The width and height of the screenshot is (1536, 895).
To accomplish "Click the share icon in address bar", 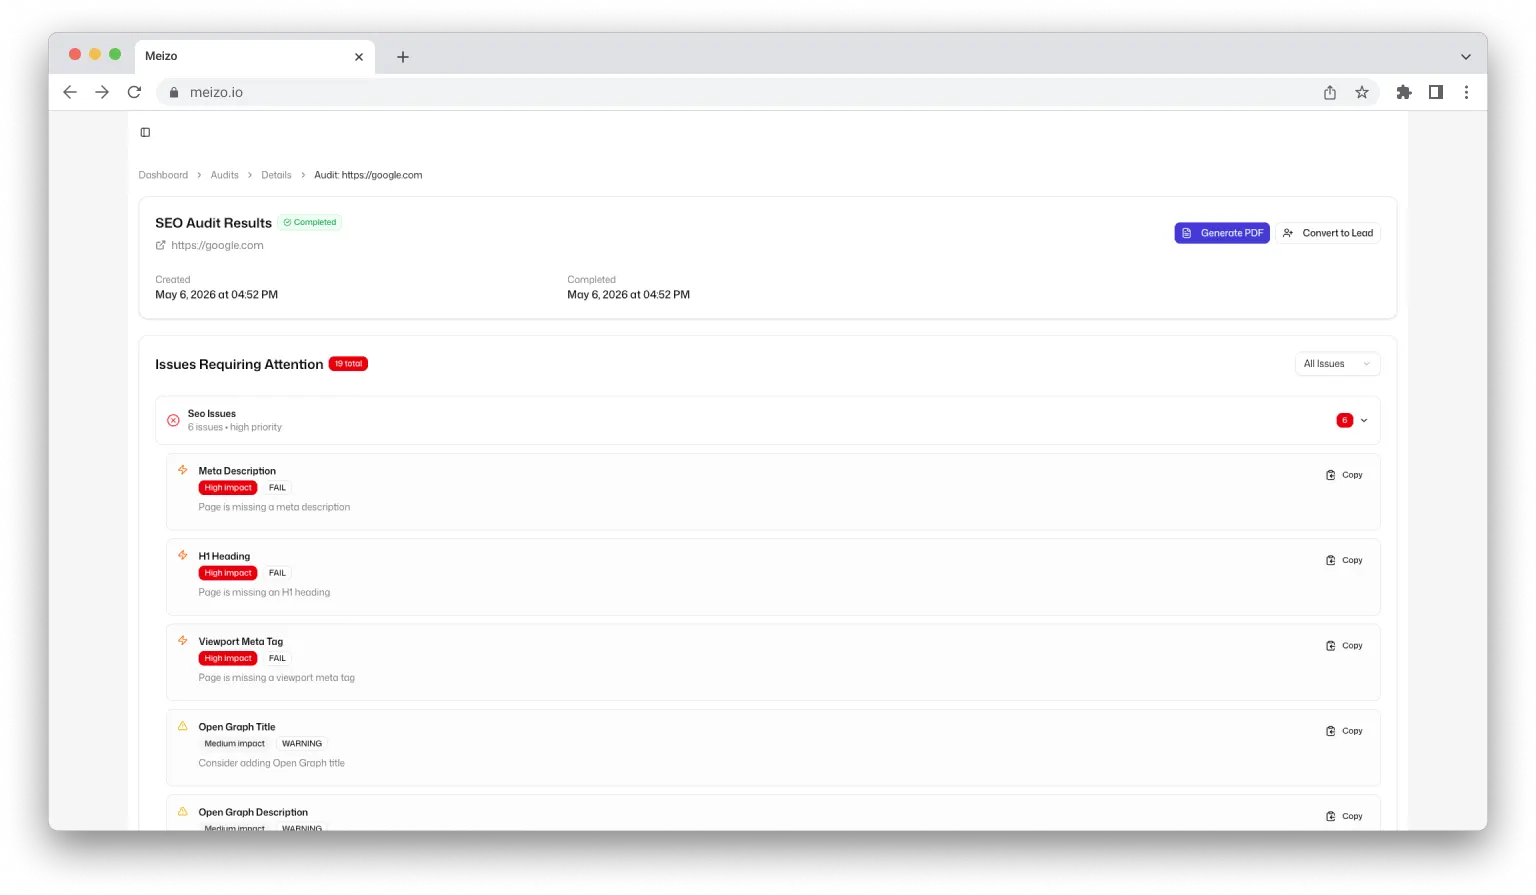I will tap(1330, 92).
